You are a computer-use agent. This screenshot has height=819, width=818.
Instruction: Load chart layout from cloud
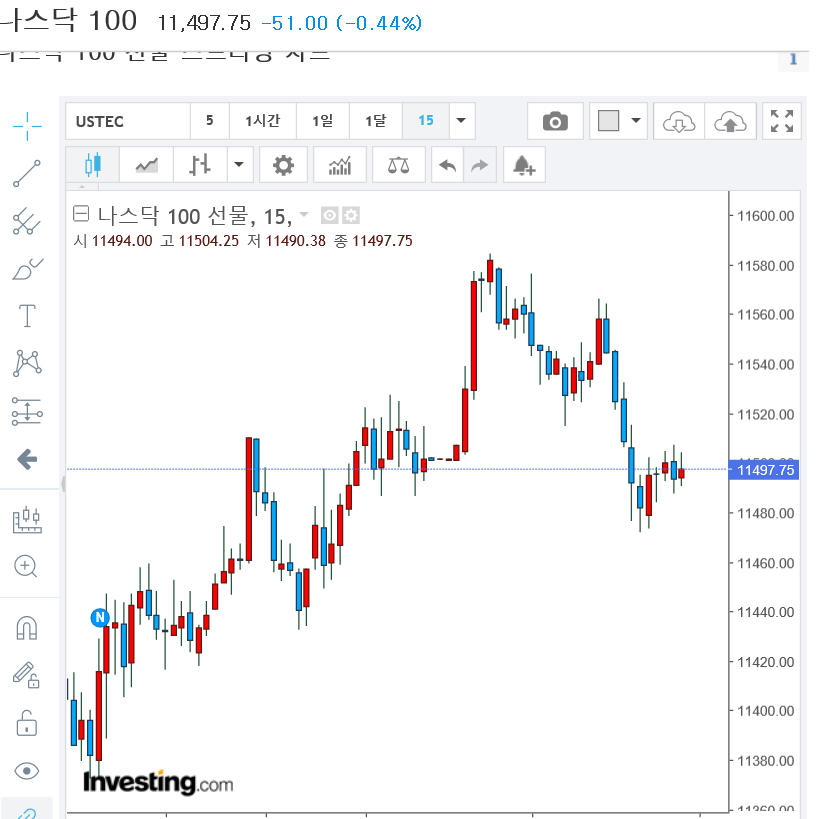click(679, 122)
